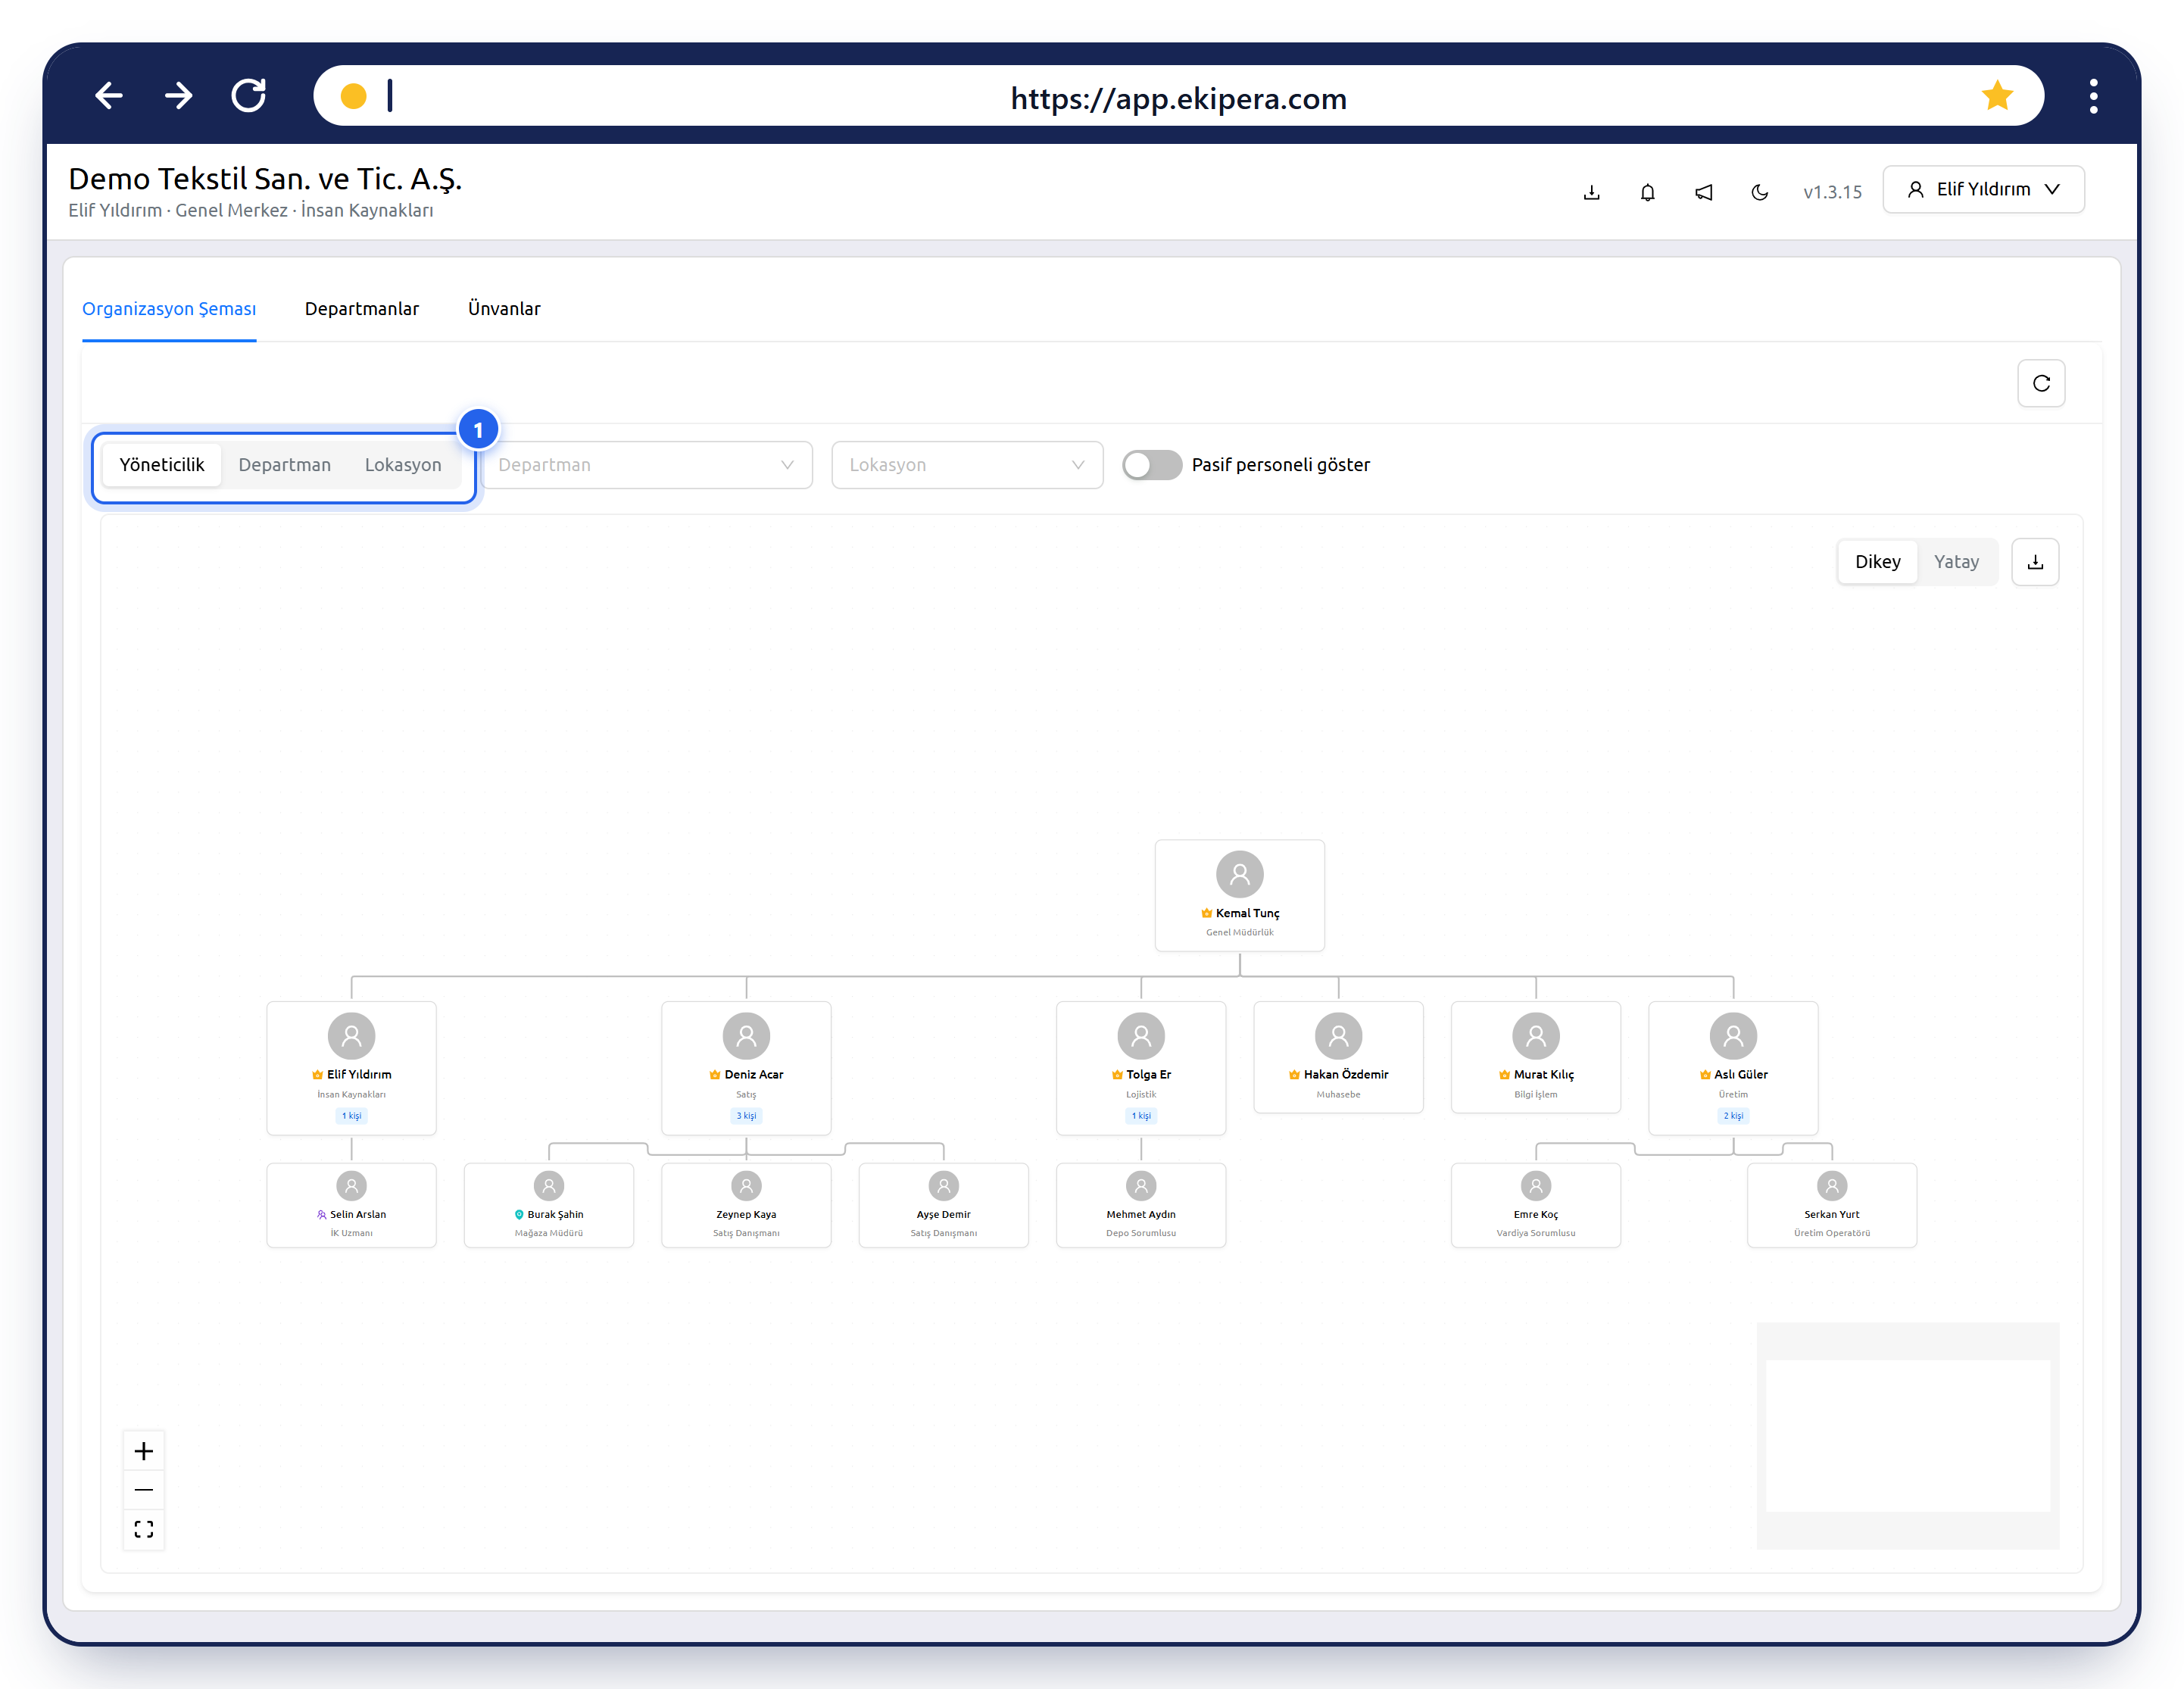Enable Pasif personeli göster switch
The image size is (2184, 1689).
click(1151, 465)
